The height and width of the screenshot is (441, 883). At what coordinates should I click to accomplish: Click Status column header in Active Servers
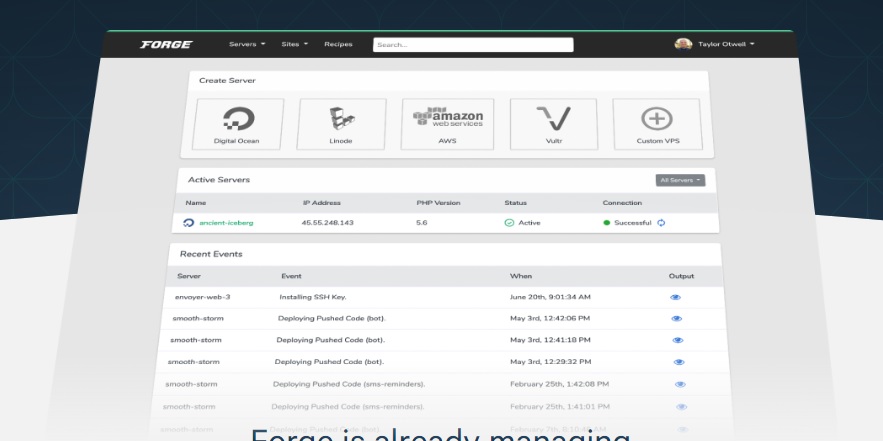515,203
